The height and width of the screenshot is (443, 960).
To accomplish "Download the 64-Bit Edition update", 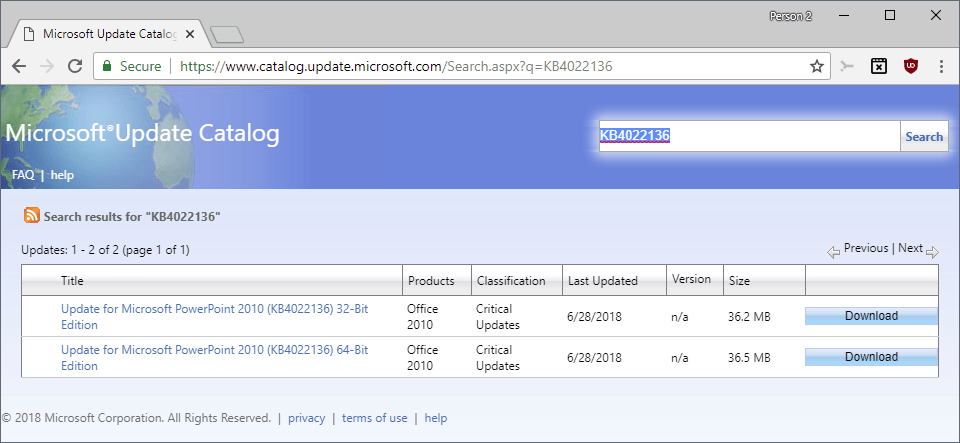I will (x=871, y=357).
